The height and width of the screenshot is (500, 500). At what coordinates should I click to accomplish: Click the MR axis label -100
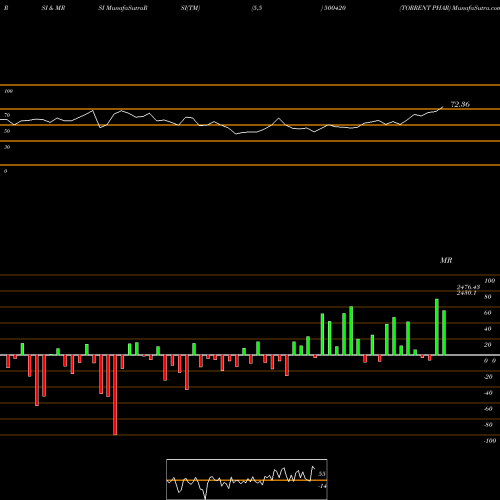pyautogui.click(x=490, y=441)
